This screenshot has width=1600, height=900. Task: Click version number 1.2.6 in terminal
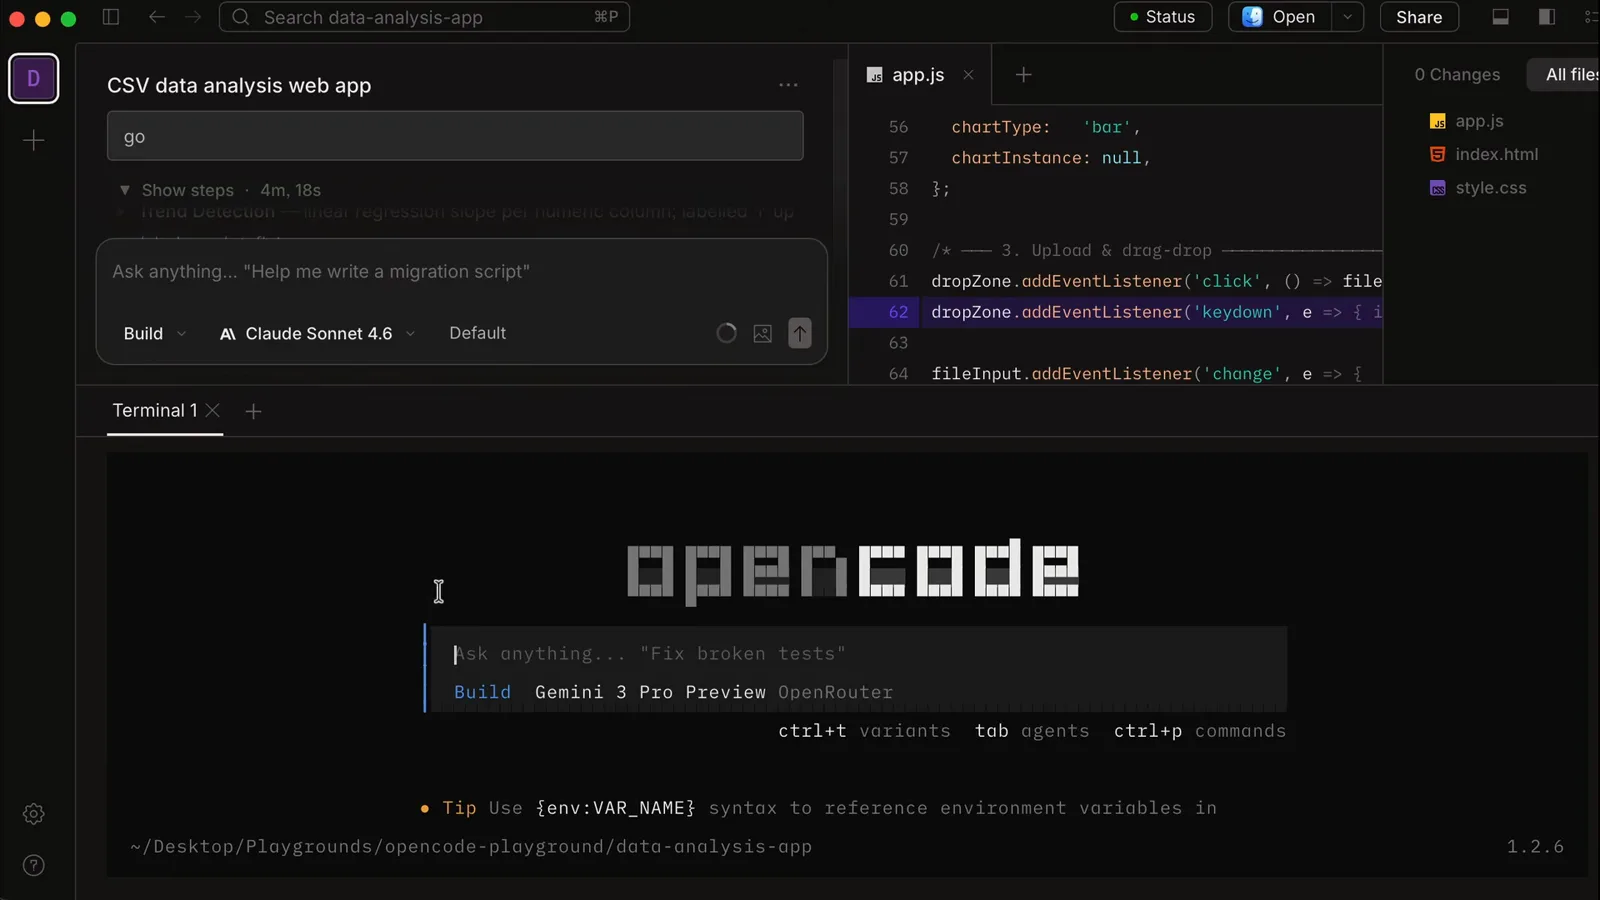tap(1535, 847)
